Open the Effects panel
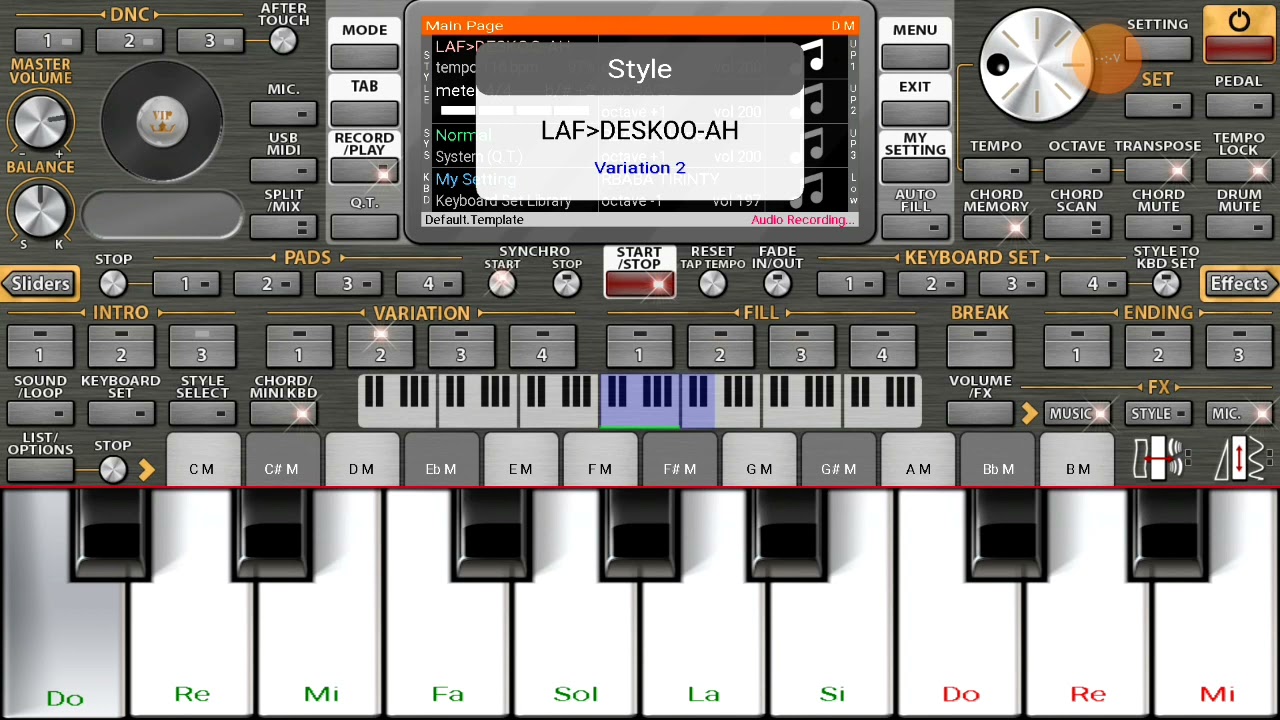Image resolution: width=1280 pixels, height=720 pixels. (x=1240, y=284)
